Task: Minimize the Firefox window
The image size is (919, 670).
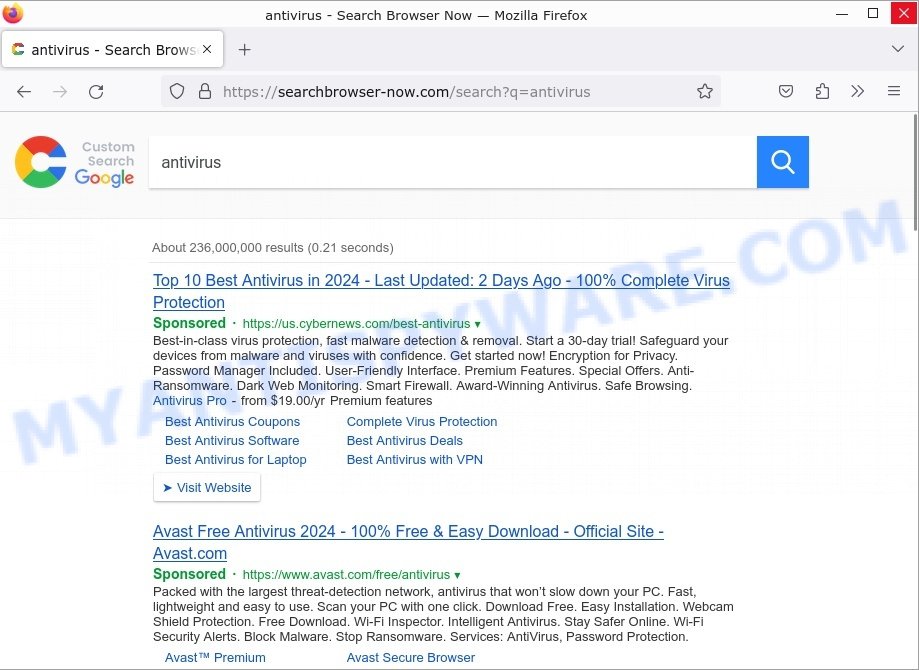Action: 842,13
